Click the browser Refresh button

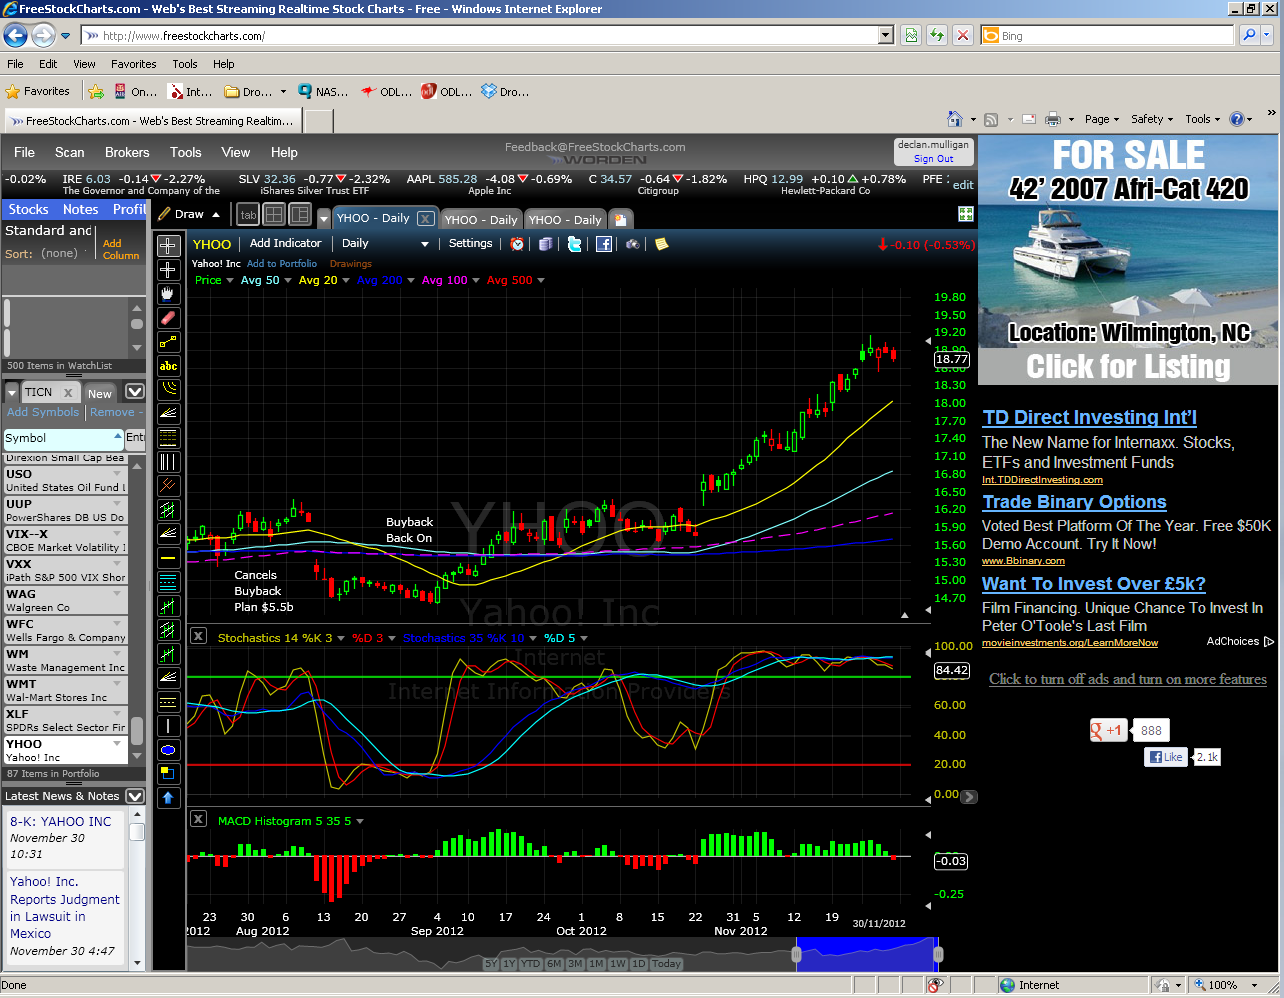[937, 36]
